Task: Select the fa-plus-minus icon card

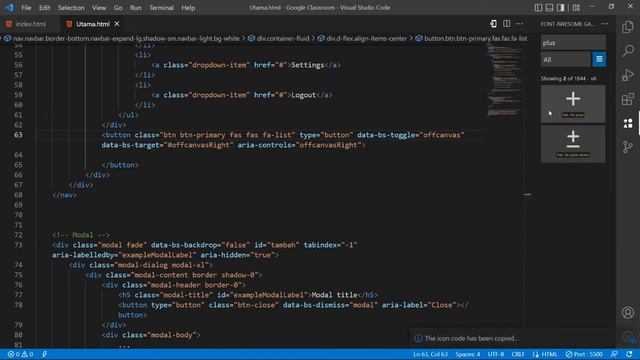Action: tap(573, 144)
